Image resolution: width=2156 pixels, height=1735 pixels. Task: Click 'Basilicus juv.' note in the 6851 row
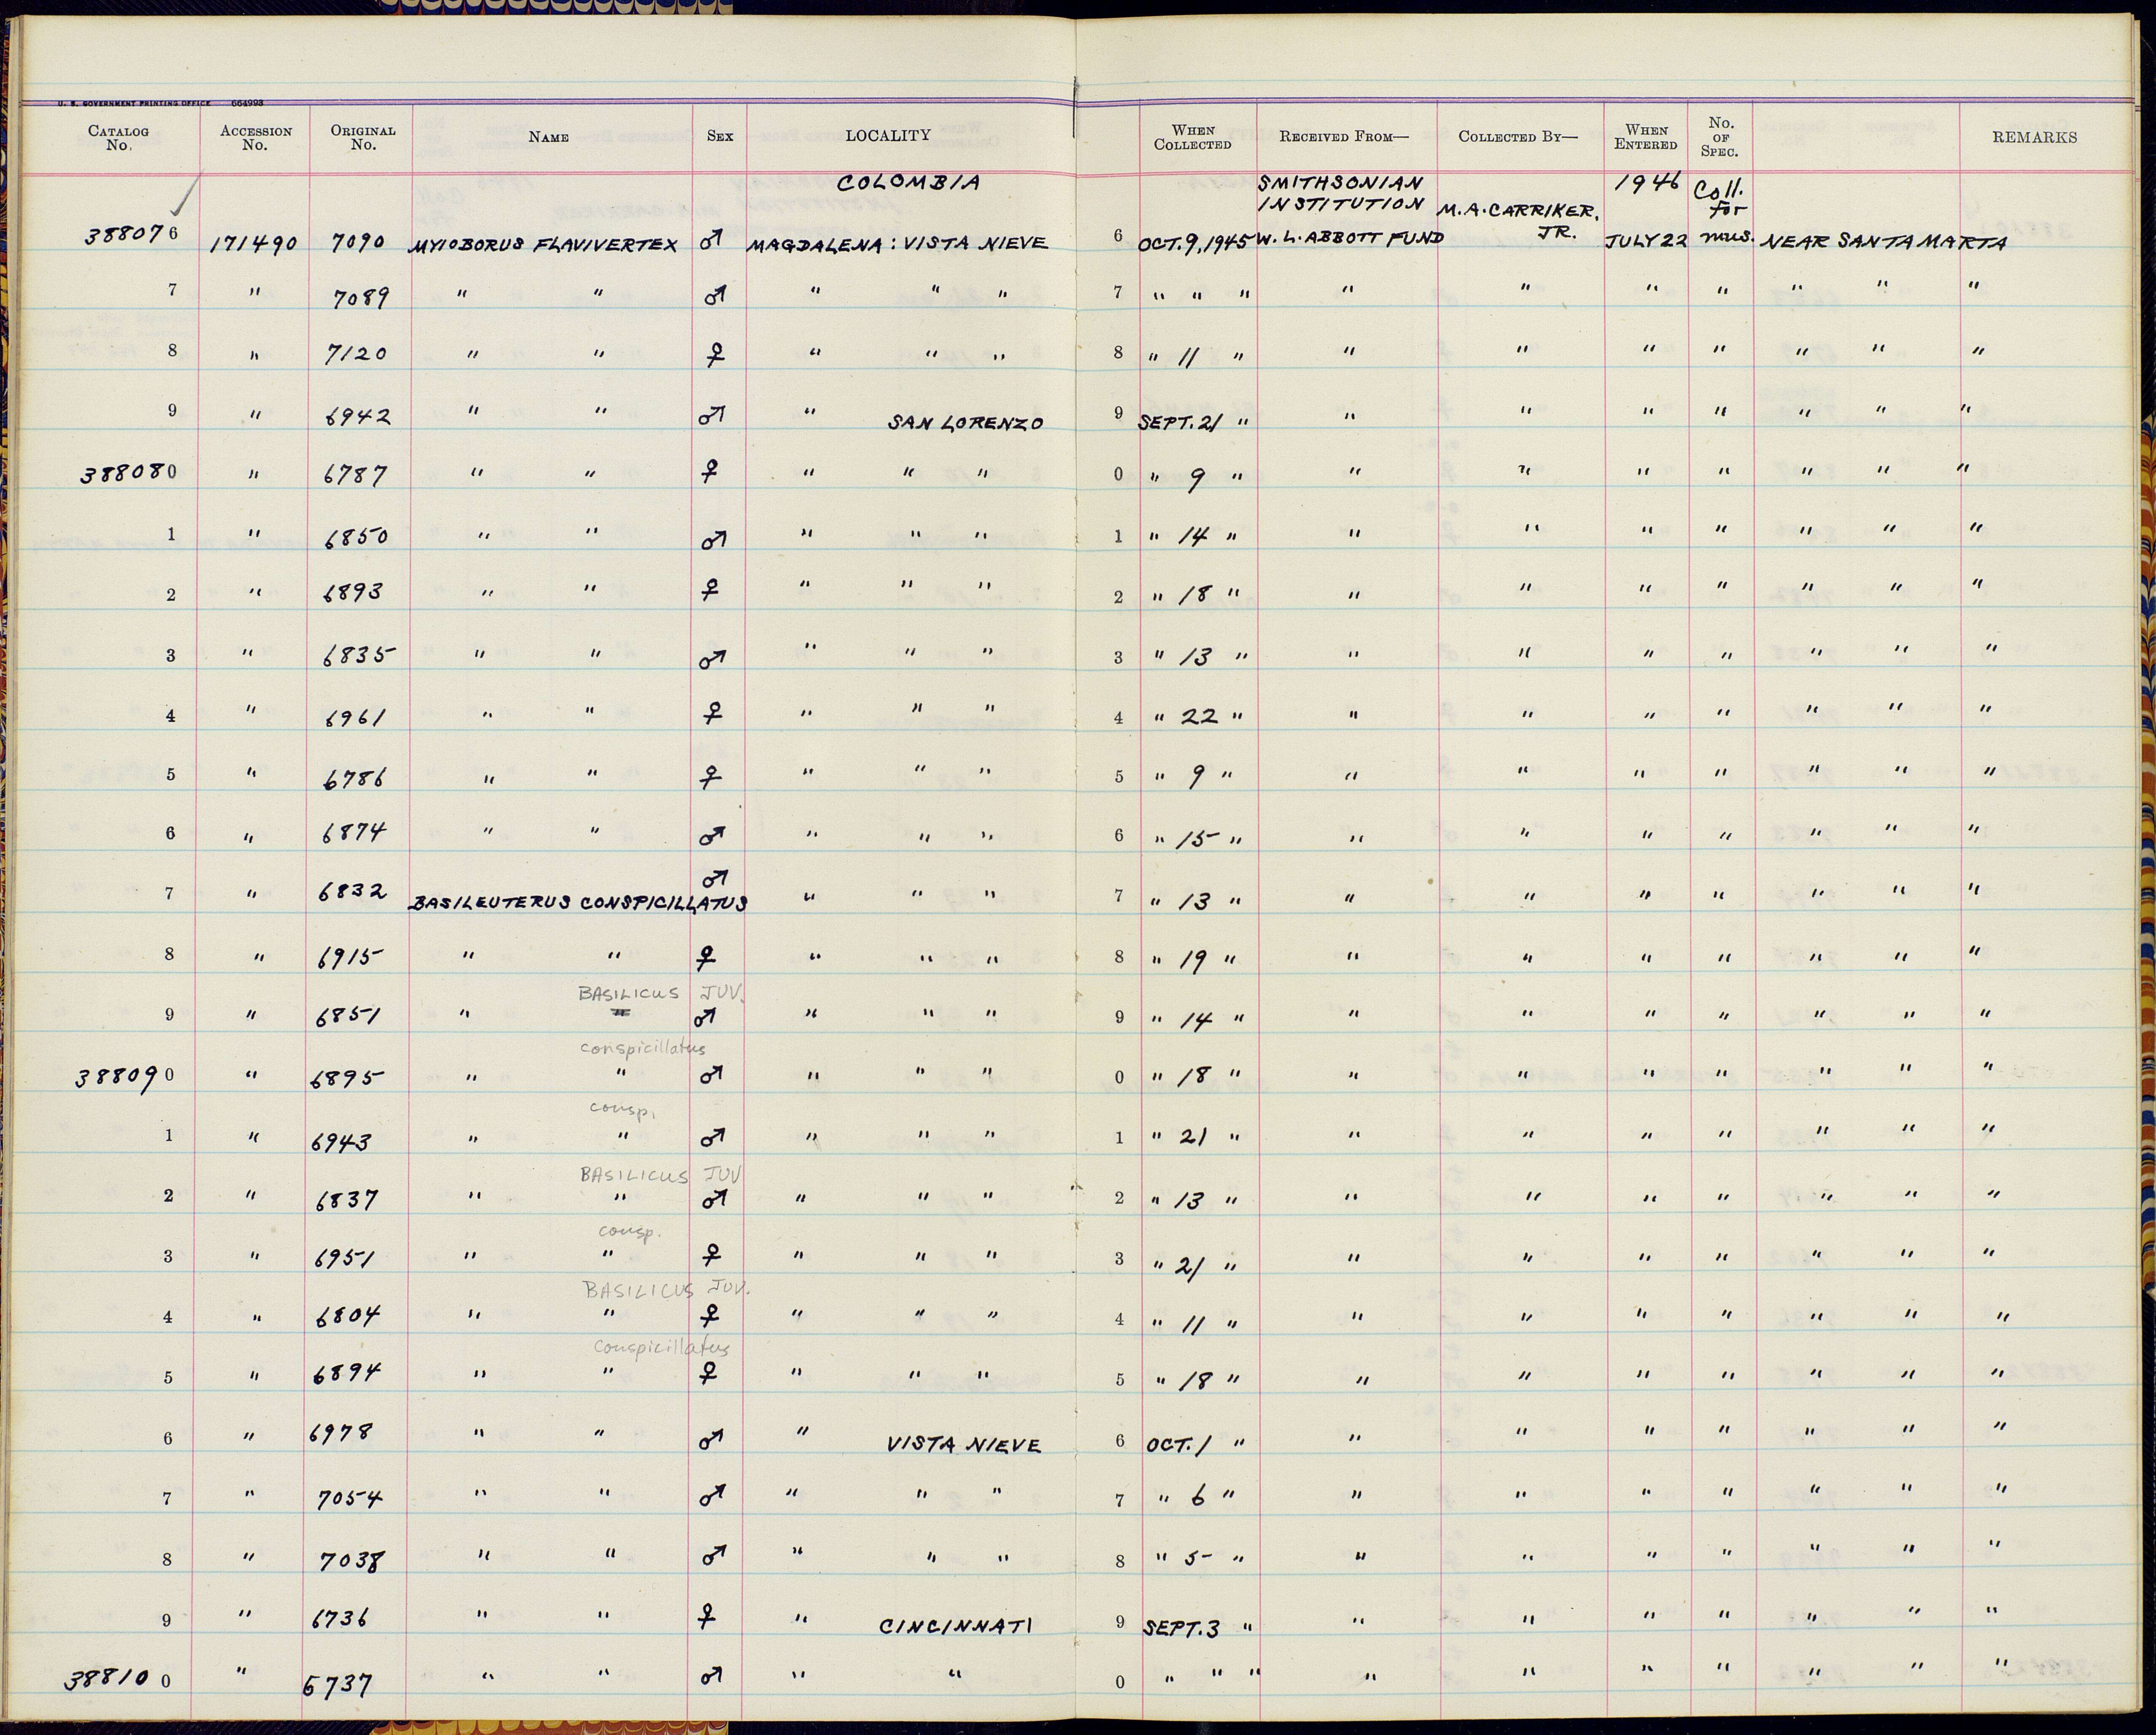coord(662,994)
